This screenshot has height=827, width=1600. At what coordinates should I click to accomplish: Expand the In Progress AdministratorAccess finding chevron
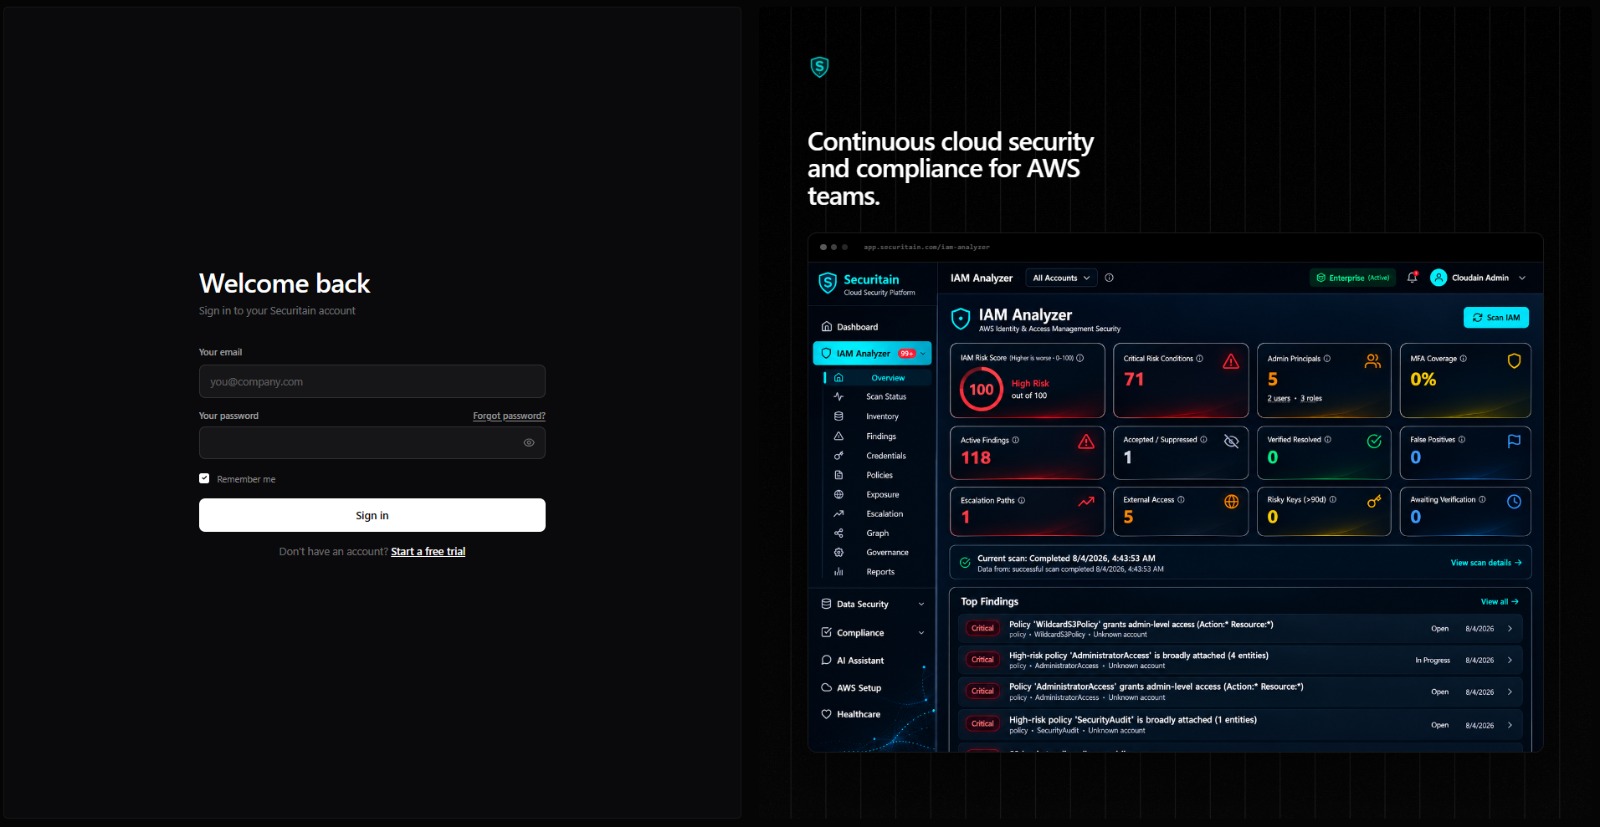(x=1510, y=660)
